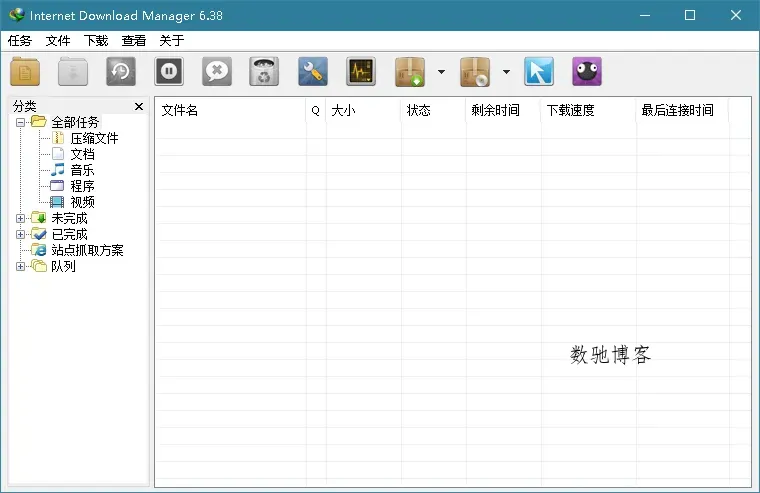Open the 下载 menu

[96, 41]
